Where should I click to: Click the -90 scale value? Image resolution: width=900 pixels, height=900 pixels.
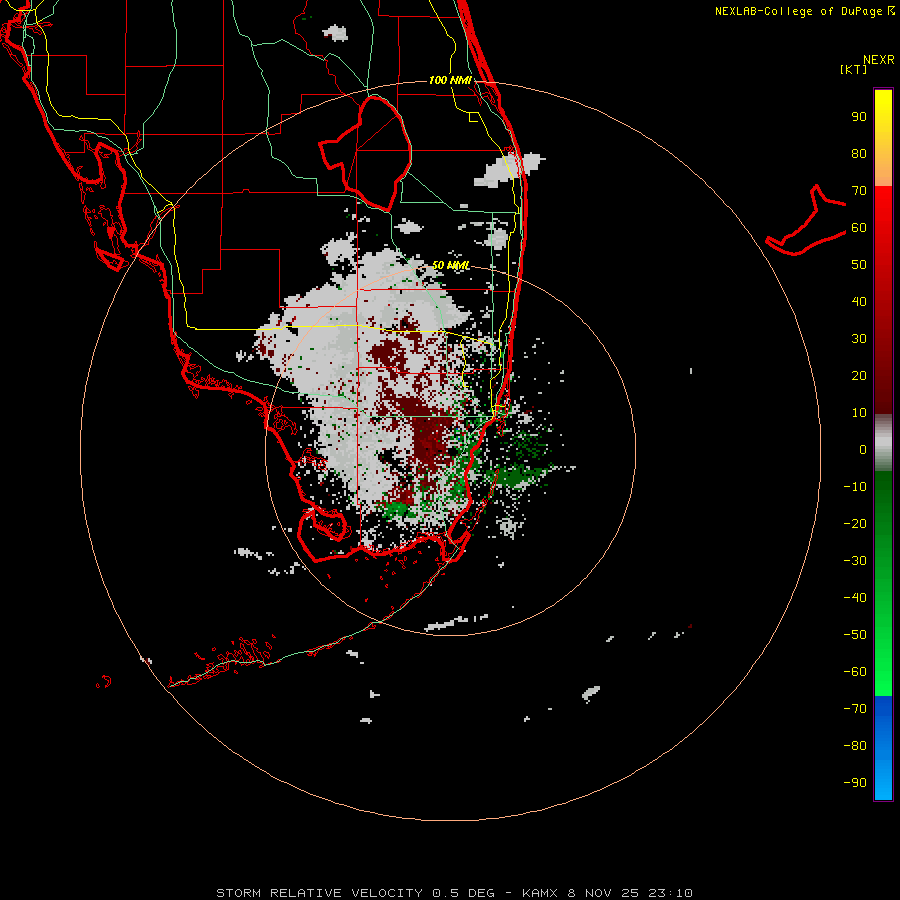[x=855, y=782]
